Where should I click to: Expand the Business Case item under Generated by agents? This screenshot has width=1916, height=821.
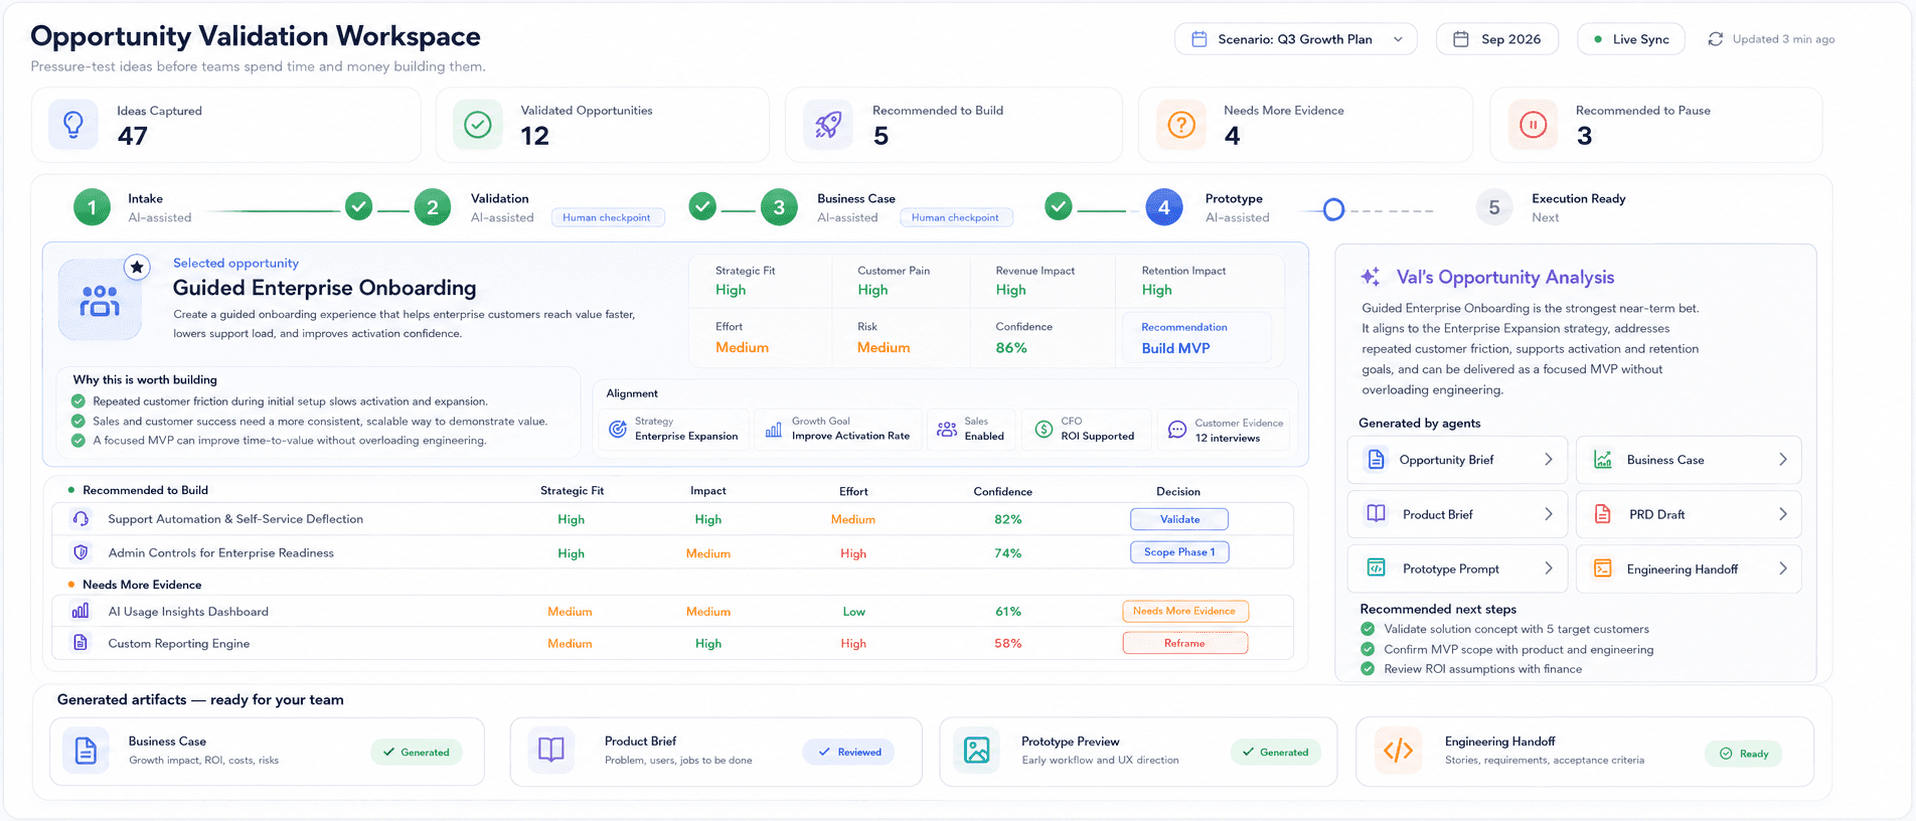click(x=1689, y=460)
